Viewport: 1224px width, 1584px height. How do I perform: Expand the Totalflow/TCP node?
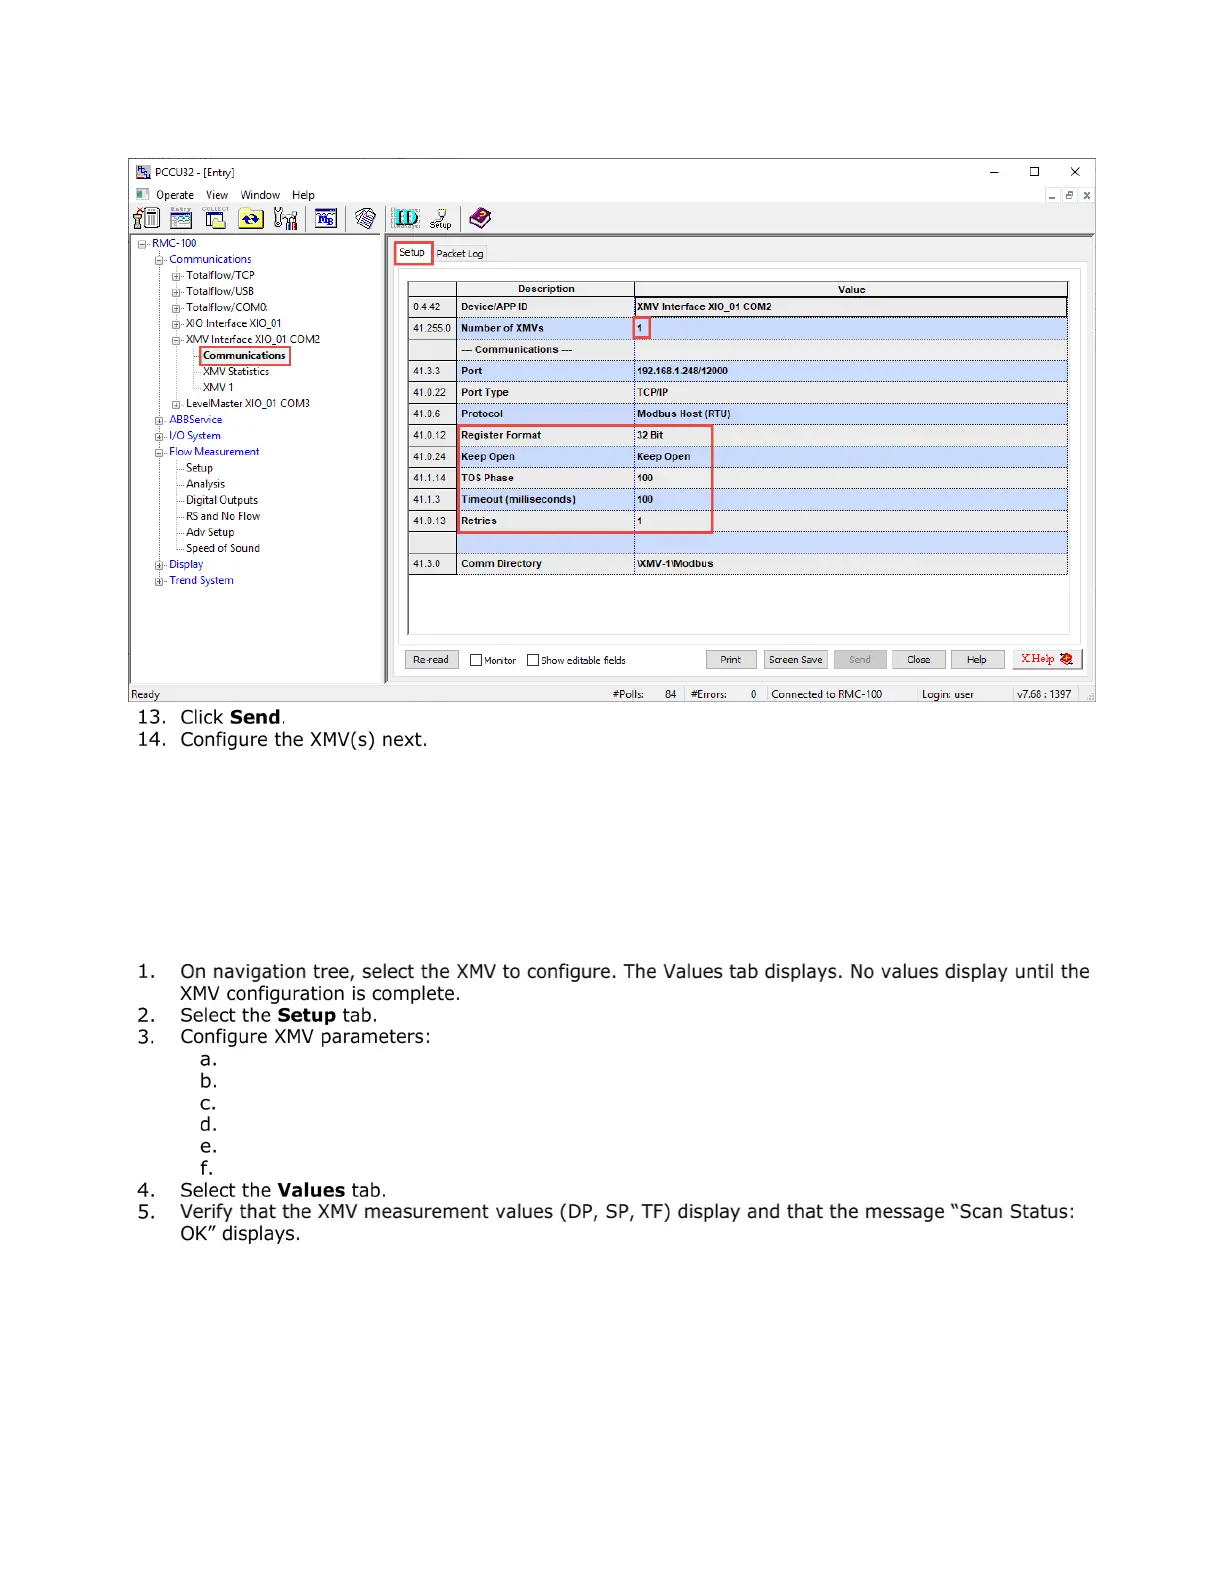click(x=176, y=276)
